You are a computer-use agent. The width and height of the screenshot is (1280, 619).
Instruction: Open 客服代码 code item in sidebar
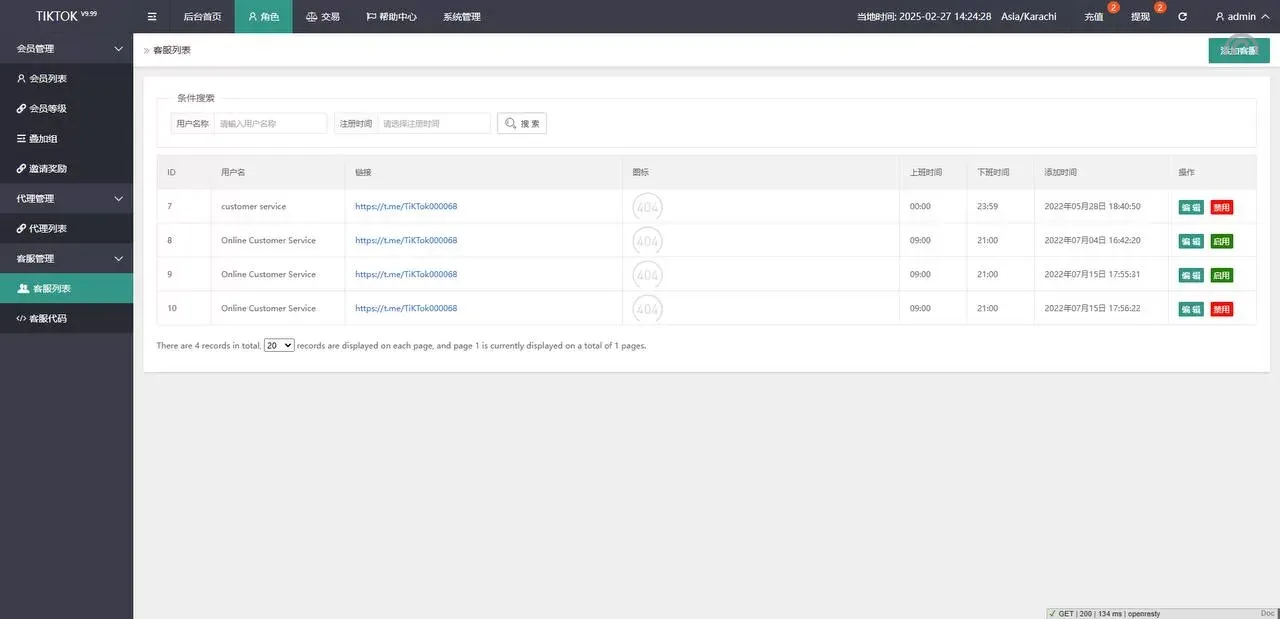[x=49, y=318]
